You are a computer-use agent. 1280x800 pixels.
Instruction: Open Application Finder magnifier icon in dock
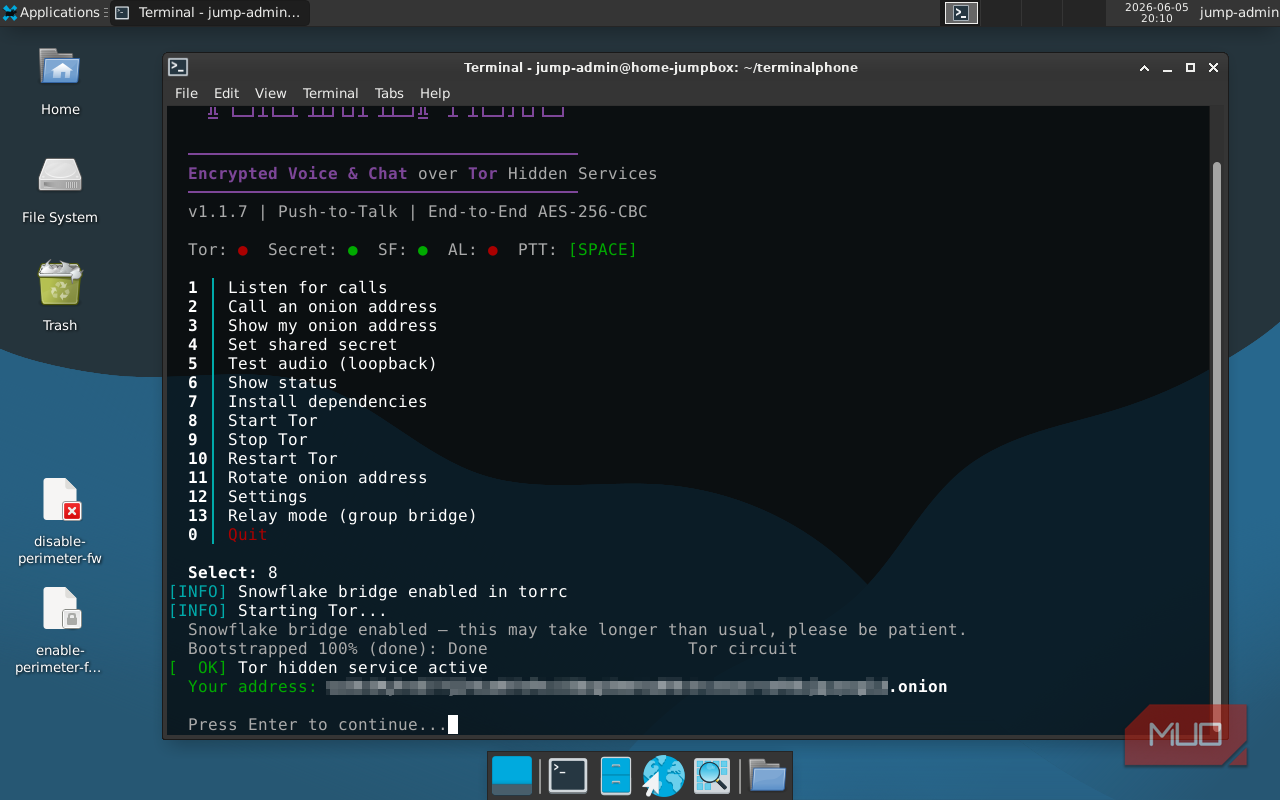pyautogui.click(x=712, y=775)
